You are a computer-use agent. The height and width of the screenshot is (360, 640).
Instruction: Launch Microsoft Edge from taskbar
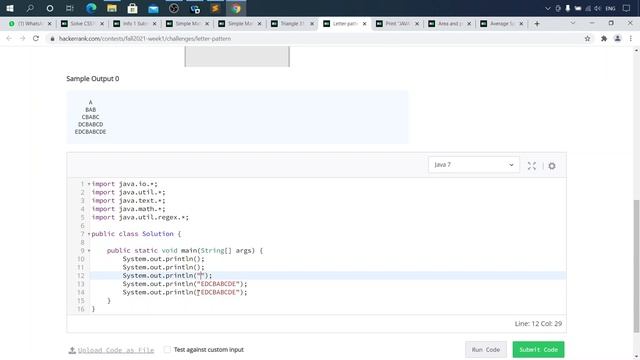(91, 8)
